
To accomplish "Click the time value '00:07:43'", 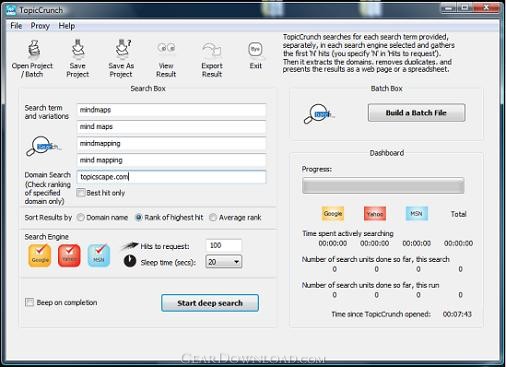I will tap(457, 314).
